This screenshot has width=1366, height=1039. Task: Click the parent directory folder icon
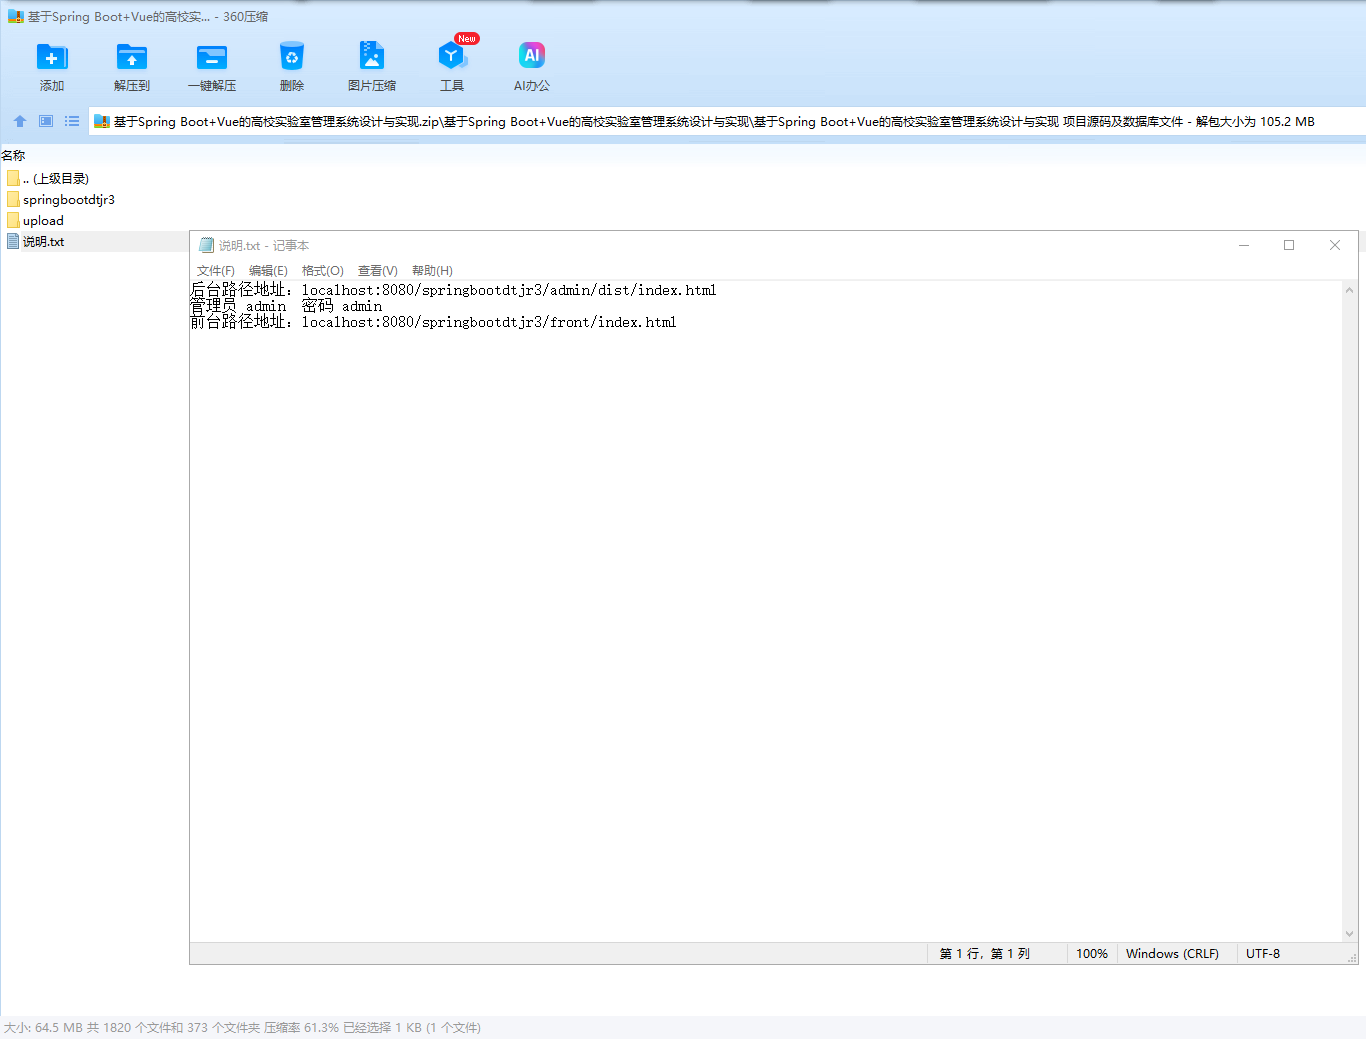click(13, 178)
